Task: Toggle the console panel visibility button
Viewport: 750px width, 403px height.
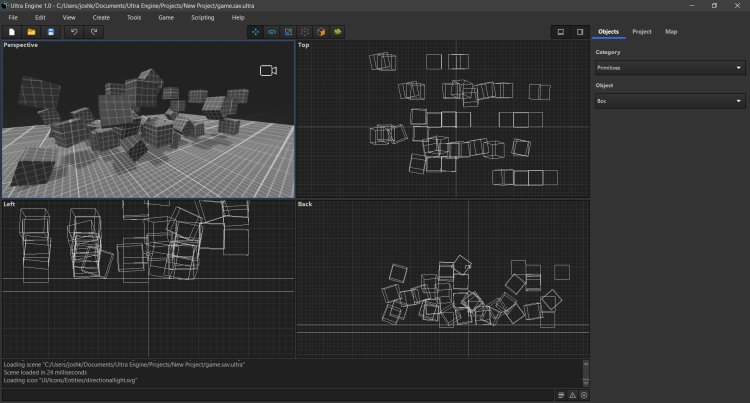Action: 561,32
